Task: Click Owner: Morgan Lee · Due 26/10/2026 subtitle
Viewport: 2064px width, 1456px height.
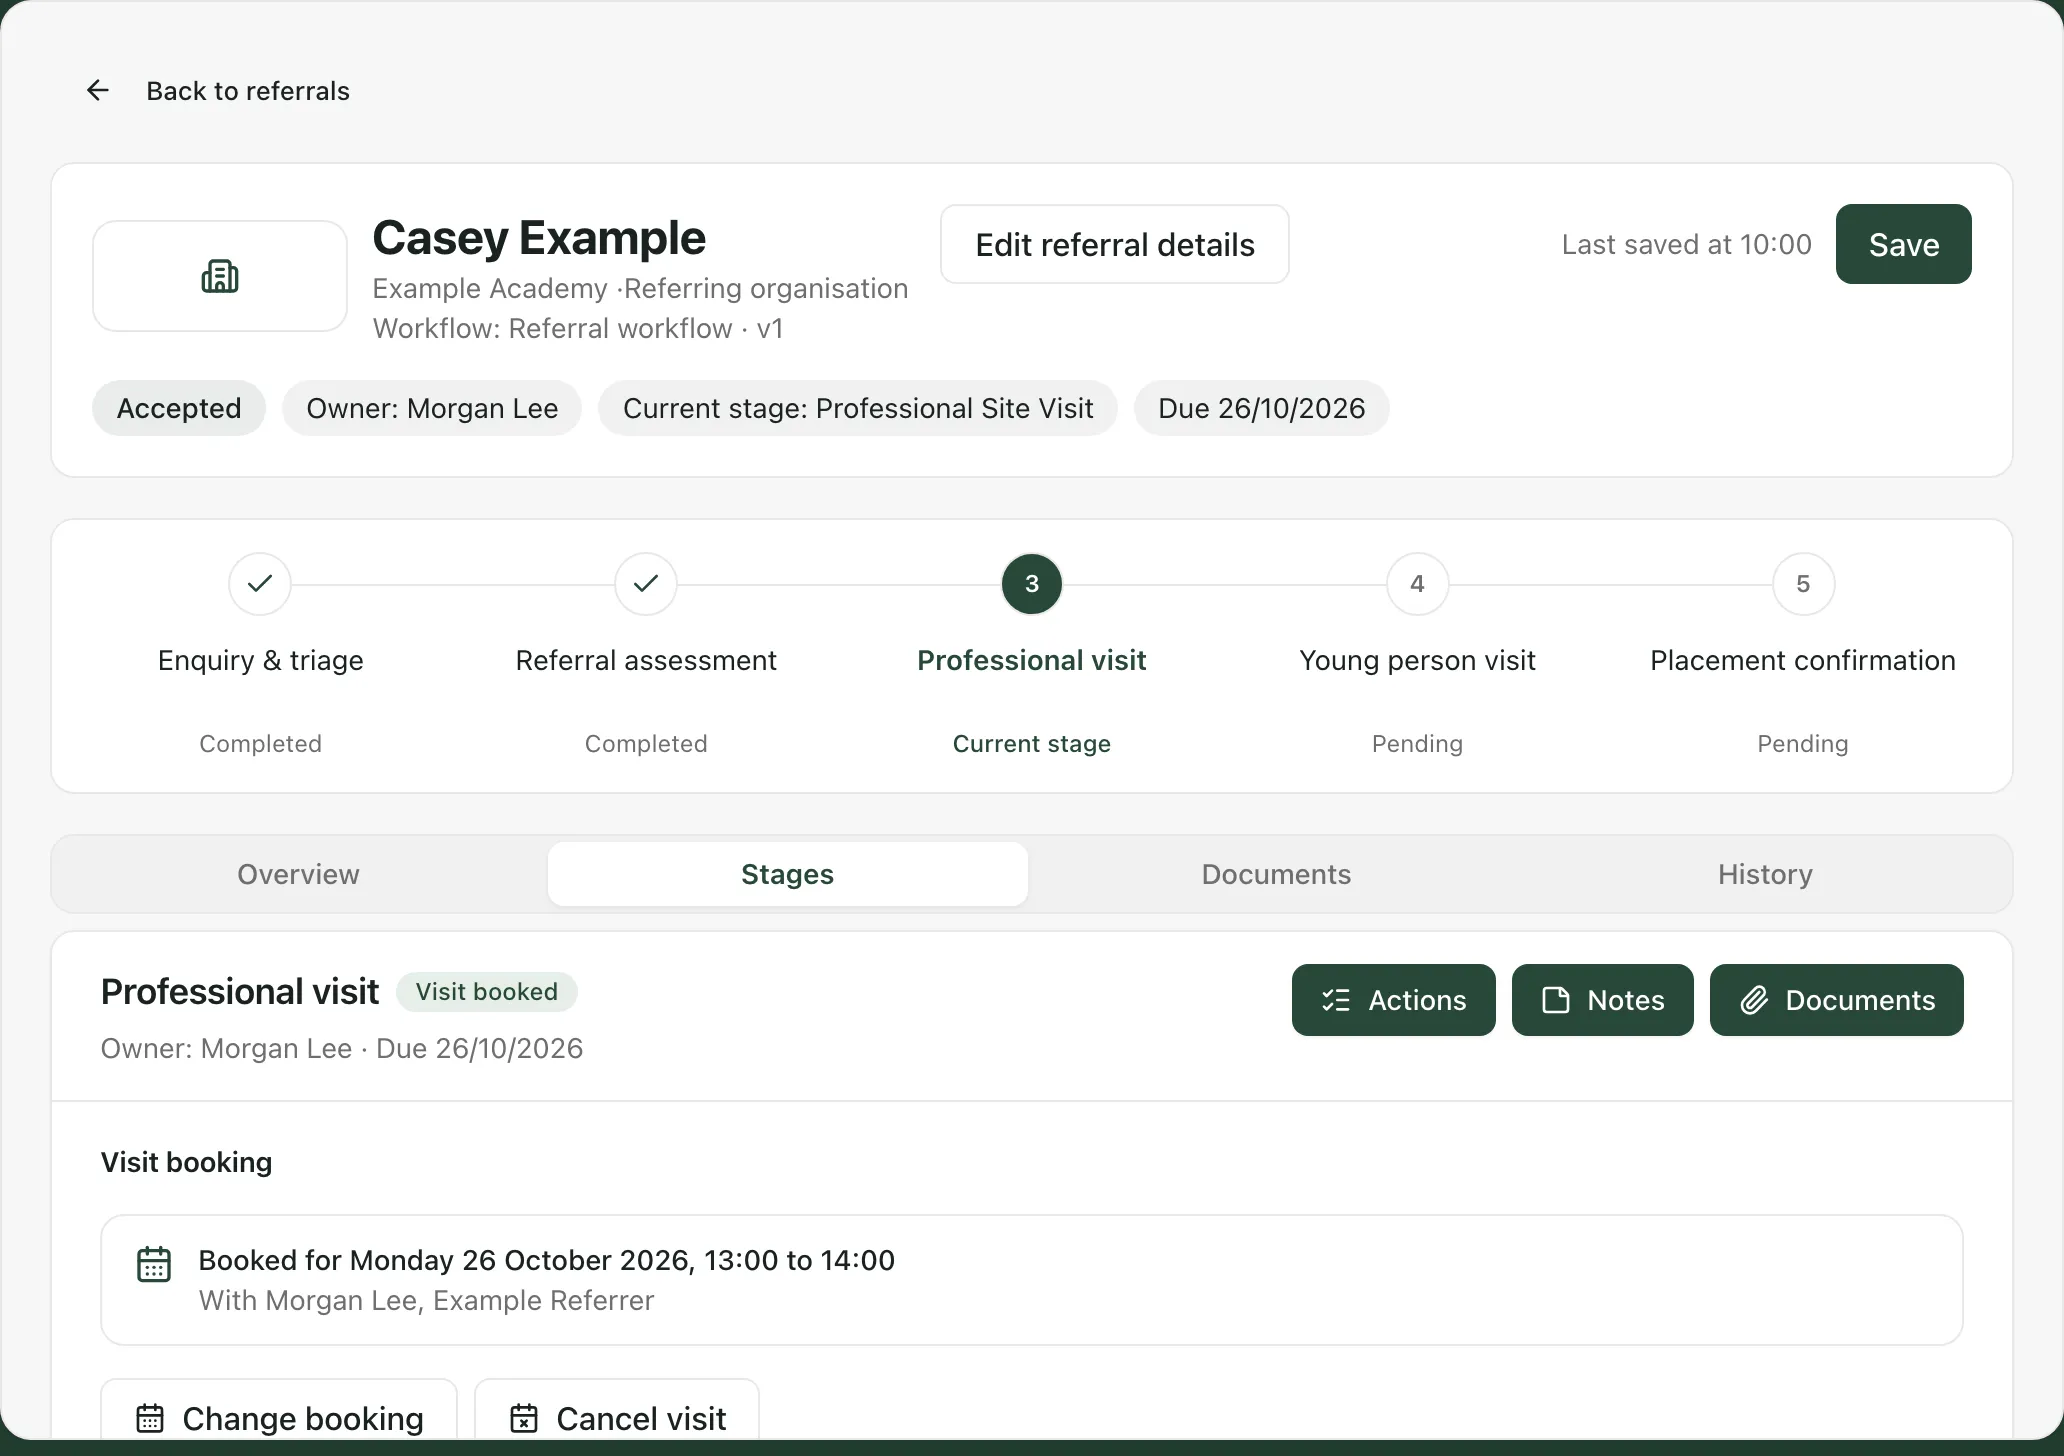Action: pos(342,1048)
